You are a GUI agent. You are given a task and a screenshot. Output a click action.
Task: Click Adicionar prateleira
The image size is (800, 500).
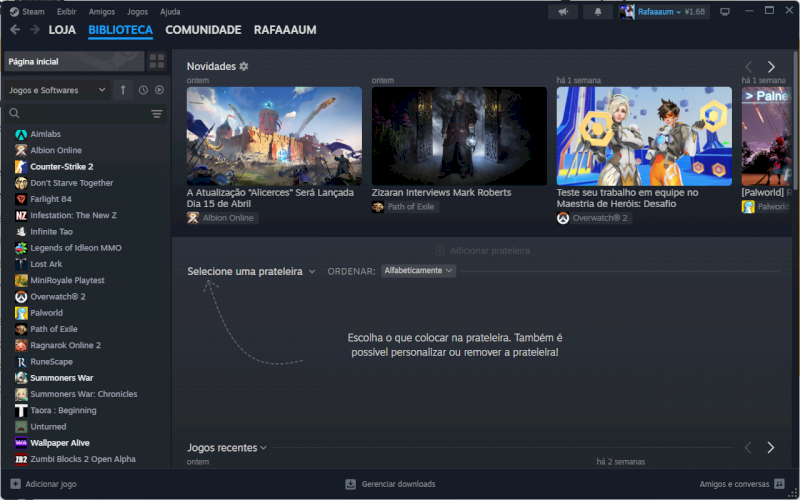tap(482, 251)
